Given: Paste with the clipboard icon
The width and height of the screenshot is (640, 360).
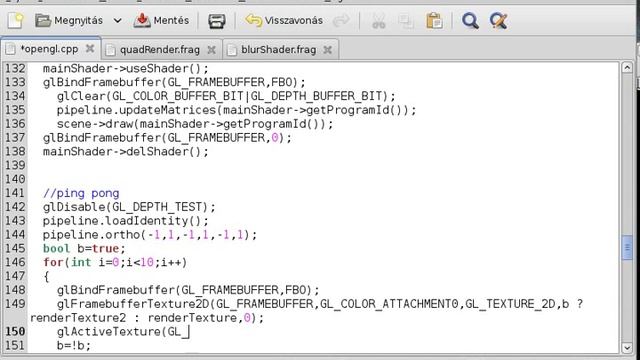Looking at the screenshot, I should 434,21.
